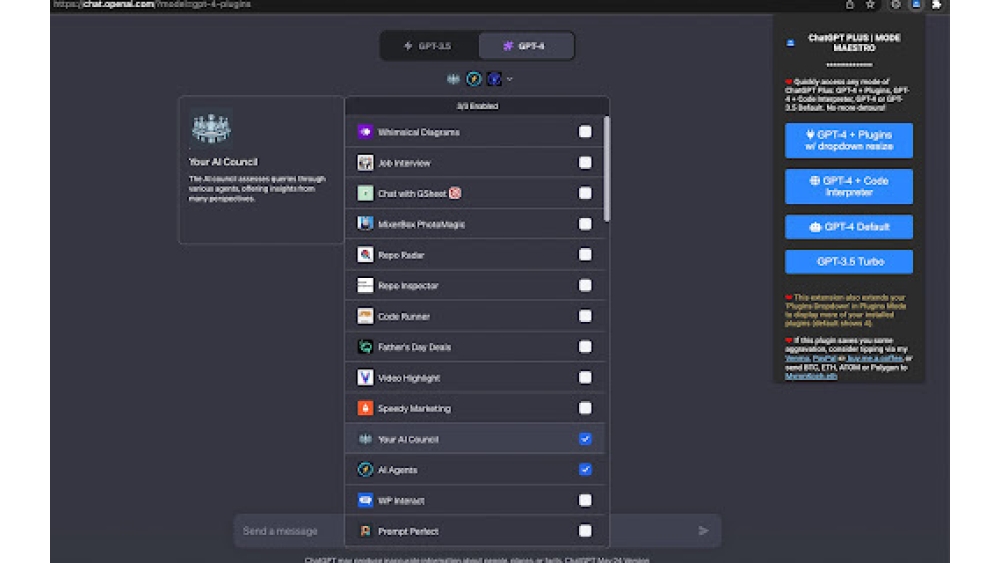
Task: Click the Repo Radar plugin icon
Action: (x=365, y=254)
